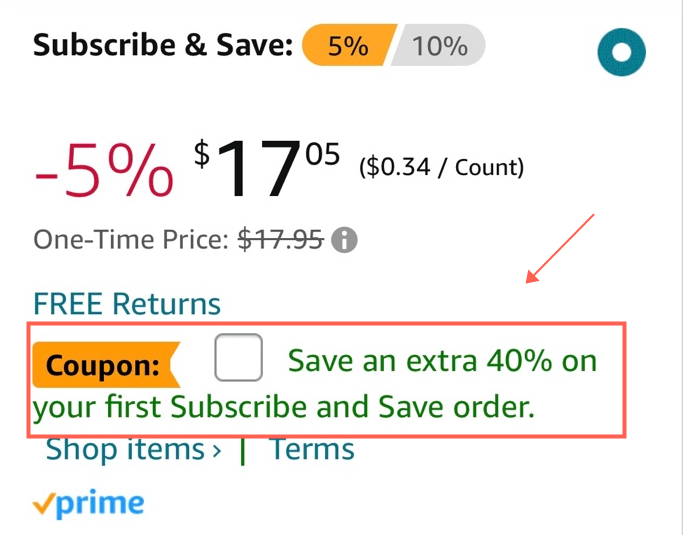Open the Shop items link
Image resolution: width=683 pixels, height=535 pixels.
pos(127,450)
